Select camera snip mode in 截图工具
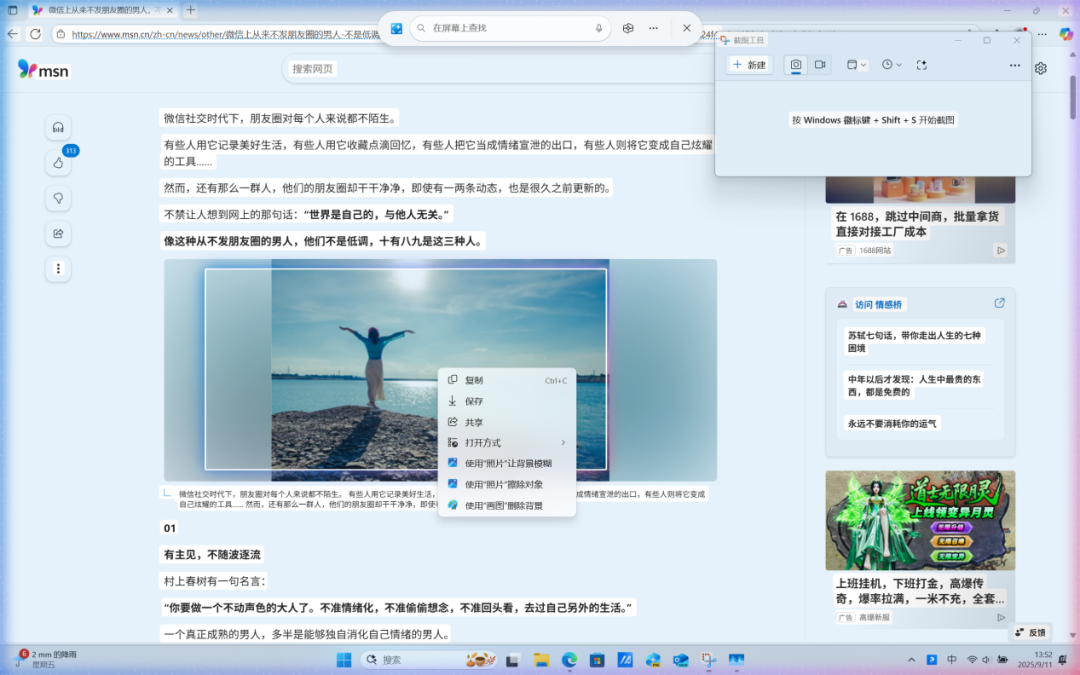This screenshot has width=1080, height=675. point(795,64)
